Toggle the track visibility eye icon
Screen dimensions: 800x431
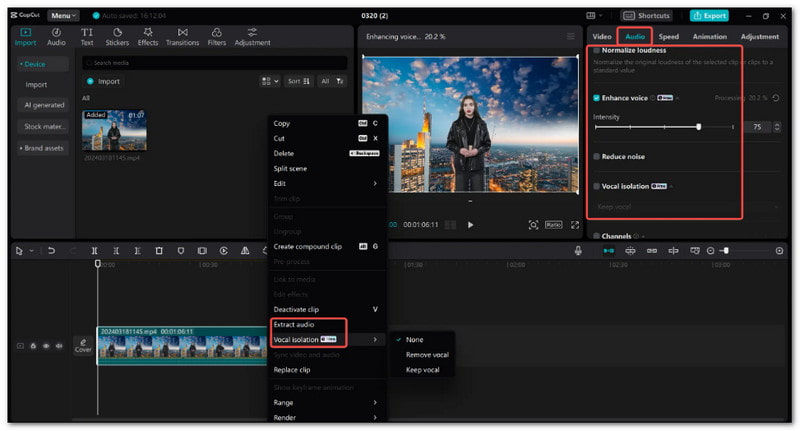click(x=46, y=346)
